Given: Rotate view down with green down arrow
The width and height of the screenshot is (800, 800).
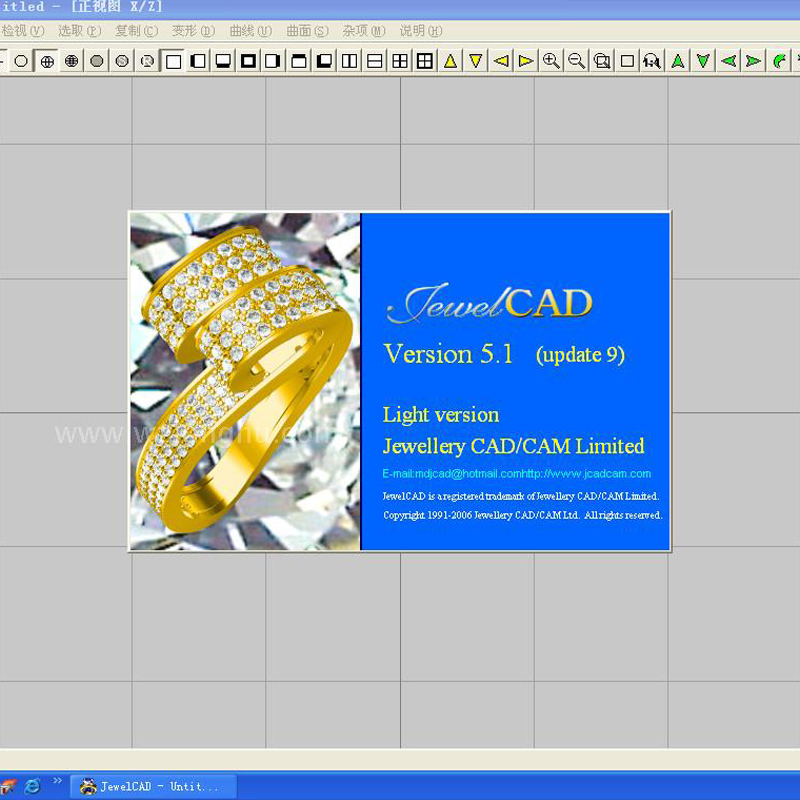Looking at the screenshot, I should [x=703, y=61].
